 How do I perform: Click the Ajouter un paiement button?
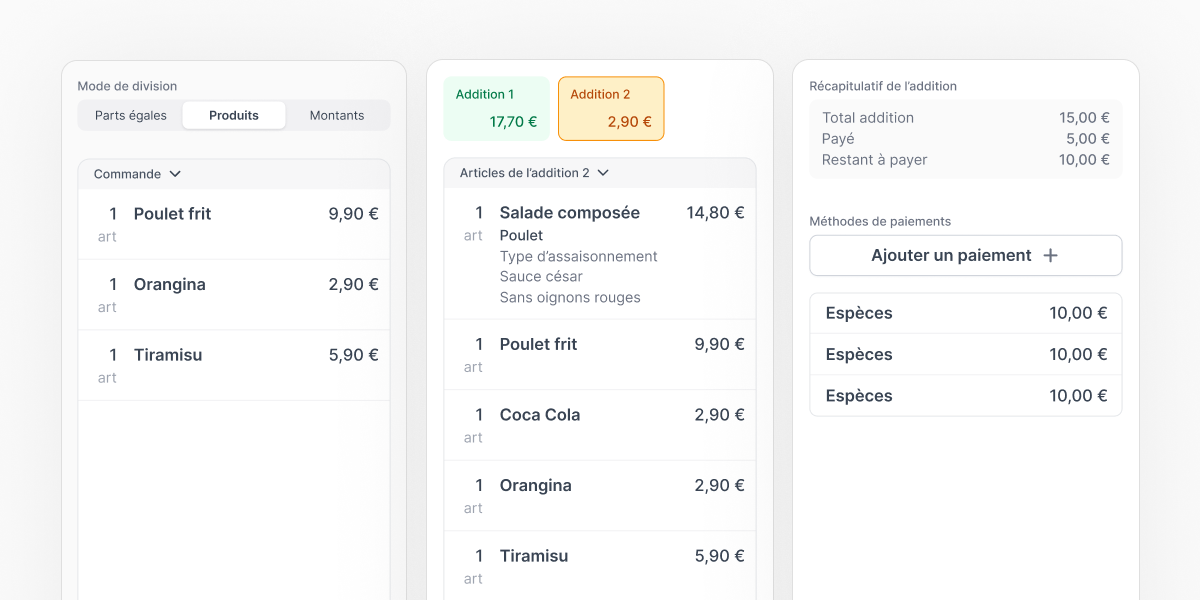(x=965, y=256)
